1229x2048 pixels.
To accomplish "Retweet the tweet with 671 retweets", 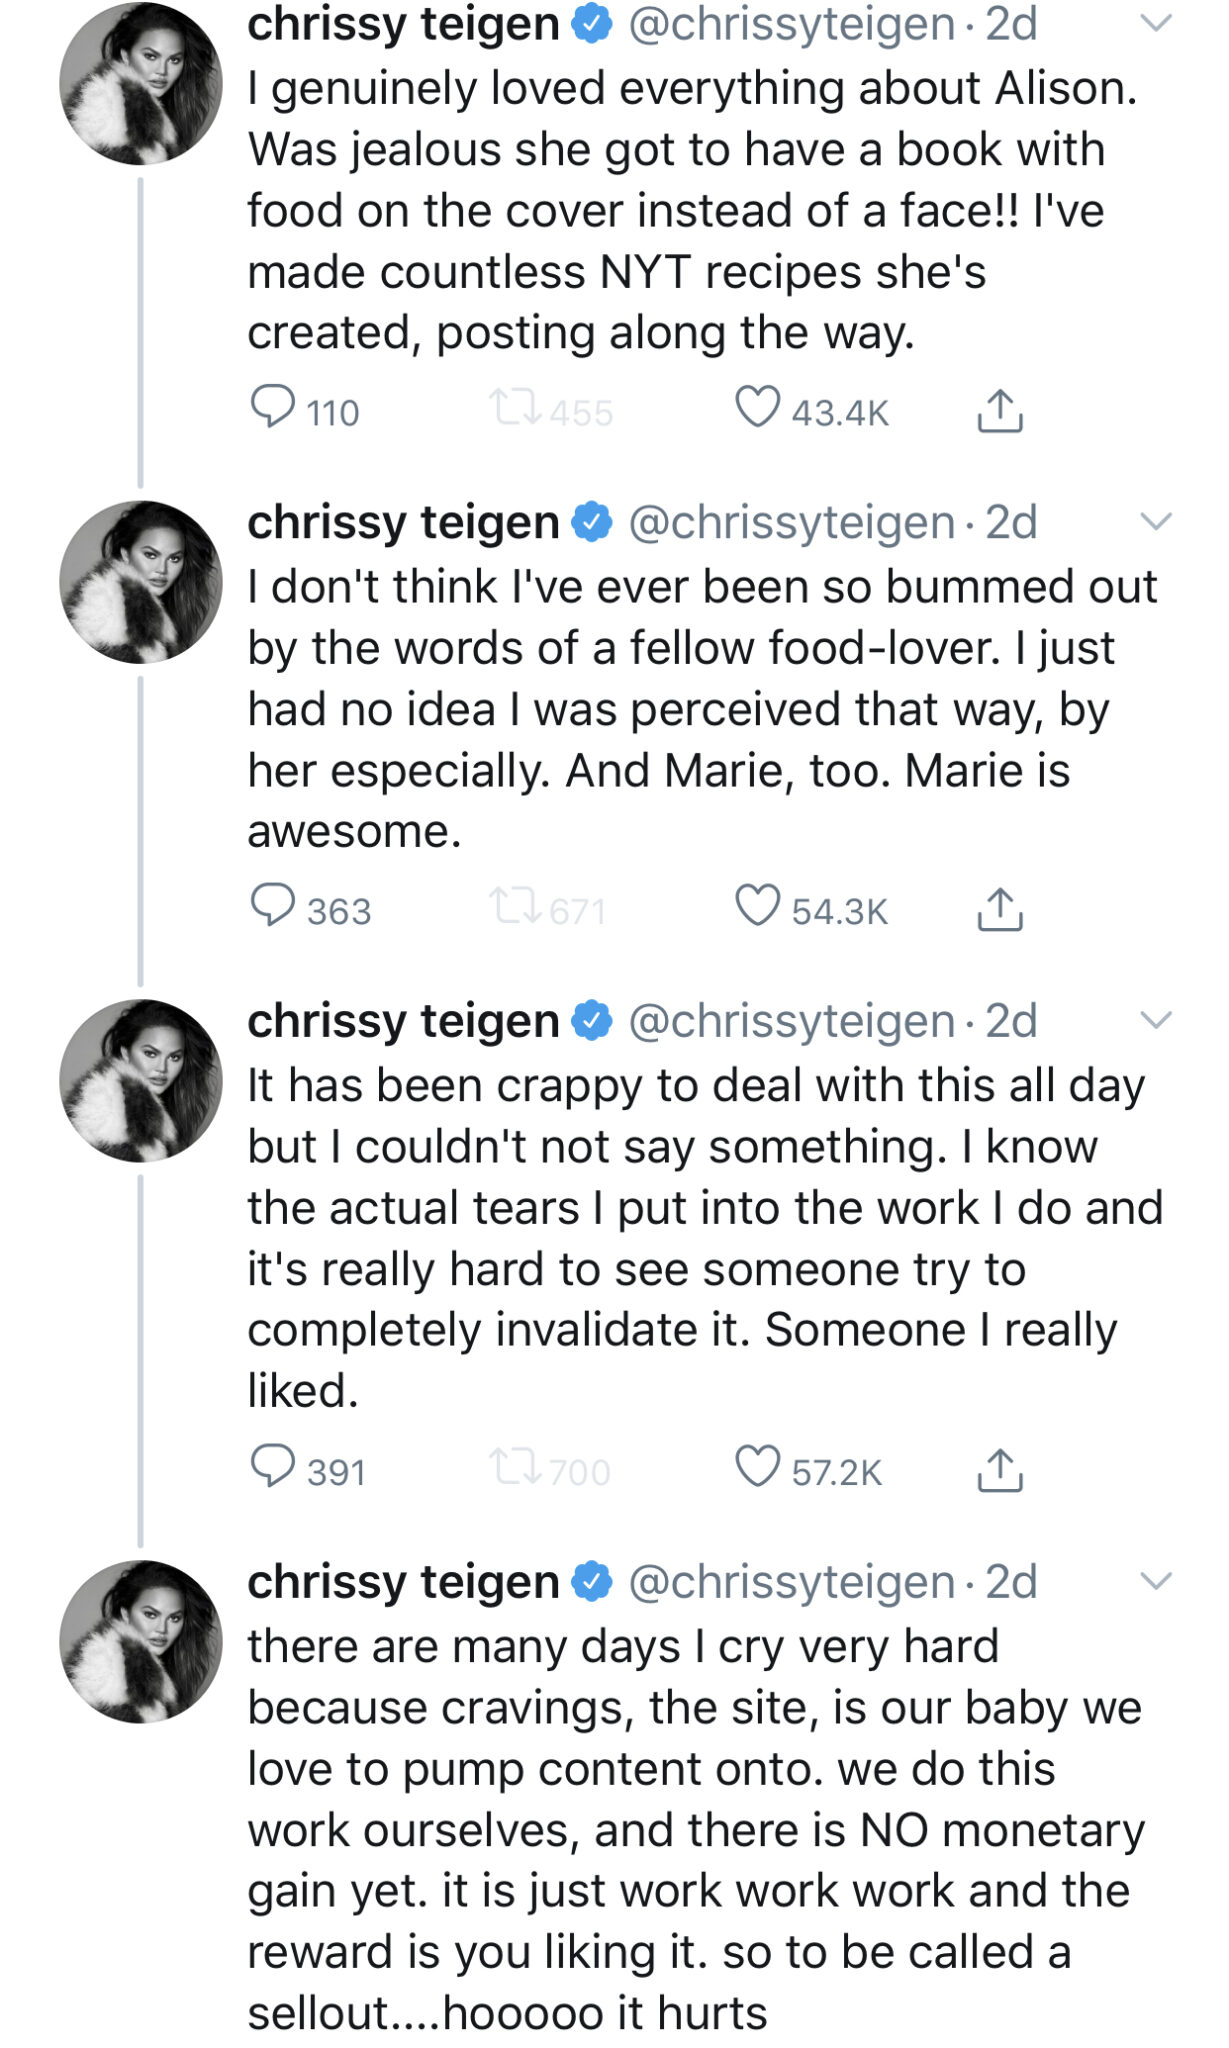I will pos(515,907).
